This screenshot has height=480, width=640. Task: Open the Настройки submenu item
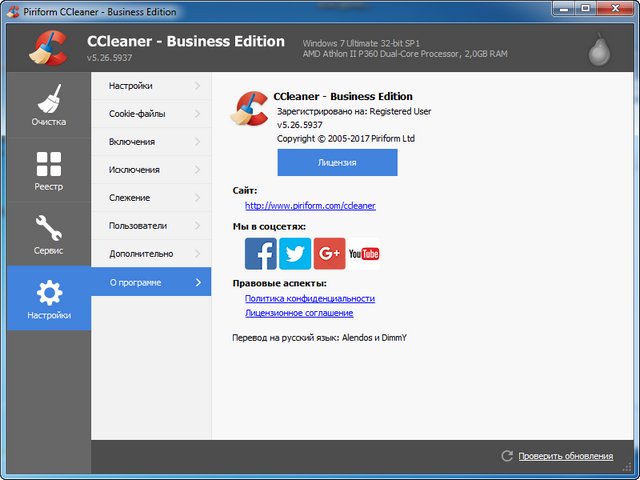(151, 86)
